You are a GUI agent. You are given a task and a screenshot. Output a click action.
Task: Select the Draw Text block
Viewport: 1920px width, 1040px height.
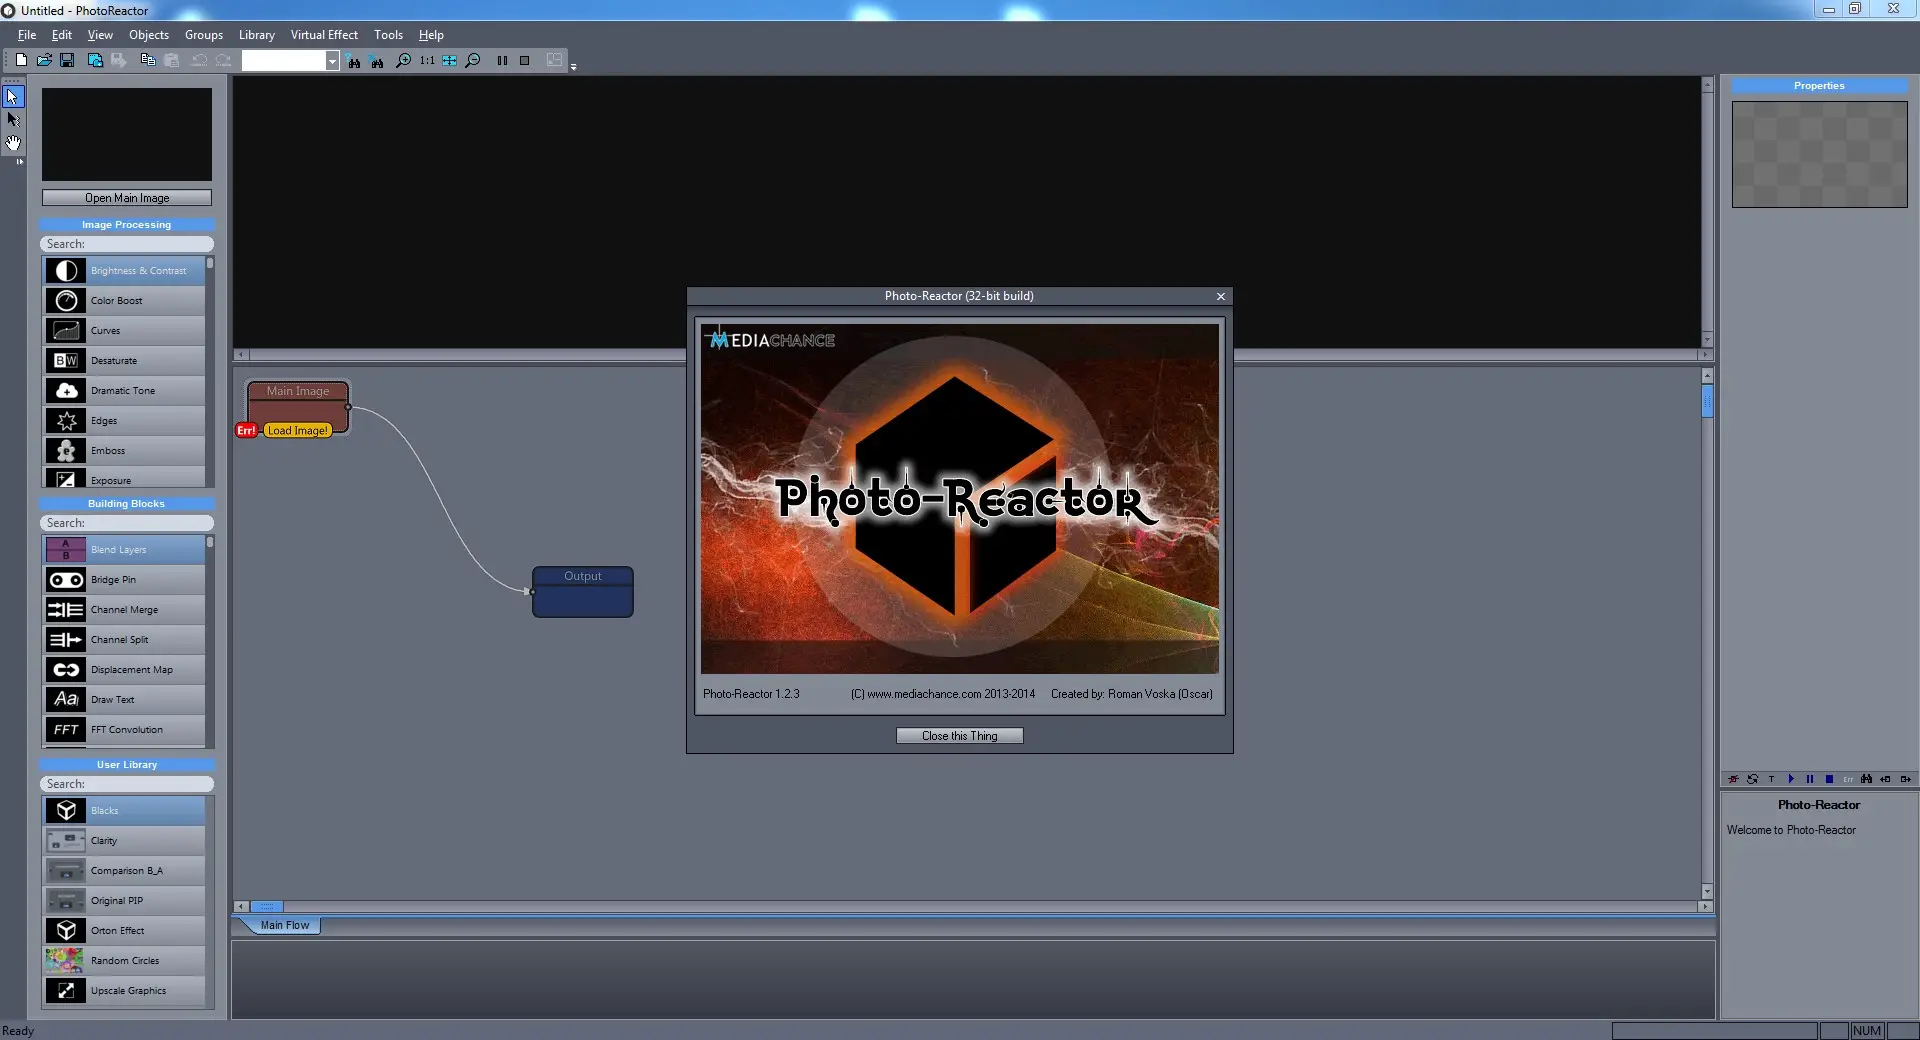(125, 700)
